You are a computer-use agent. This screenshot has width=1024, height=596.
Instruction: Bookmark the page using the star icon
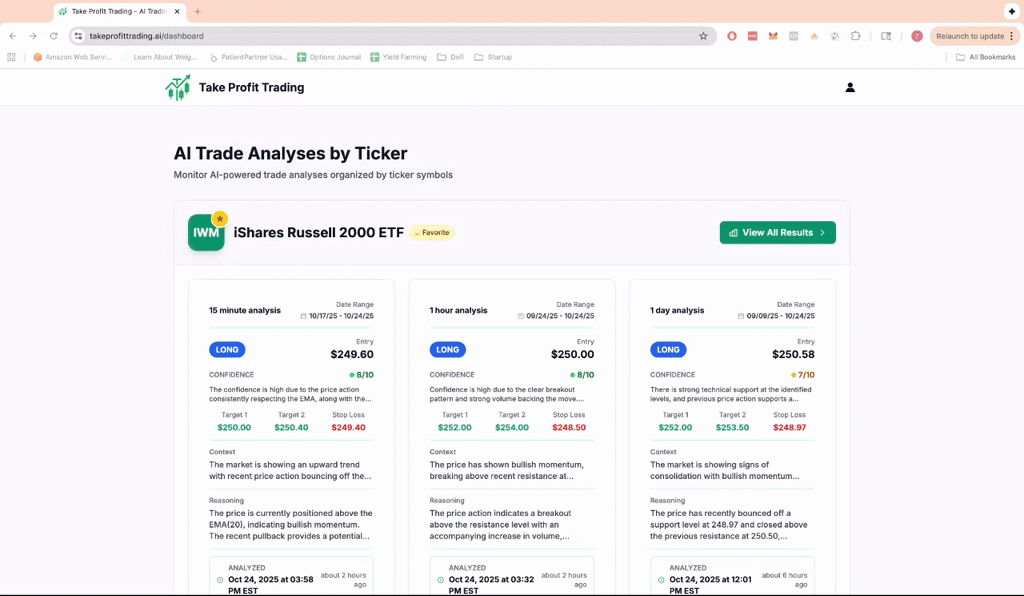coord(703,35)
